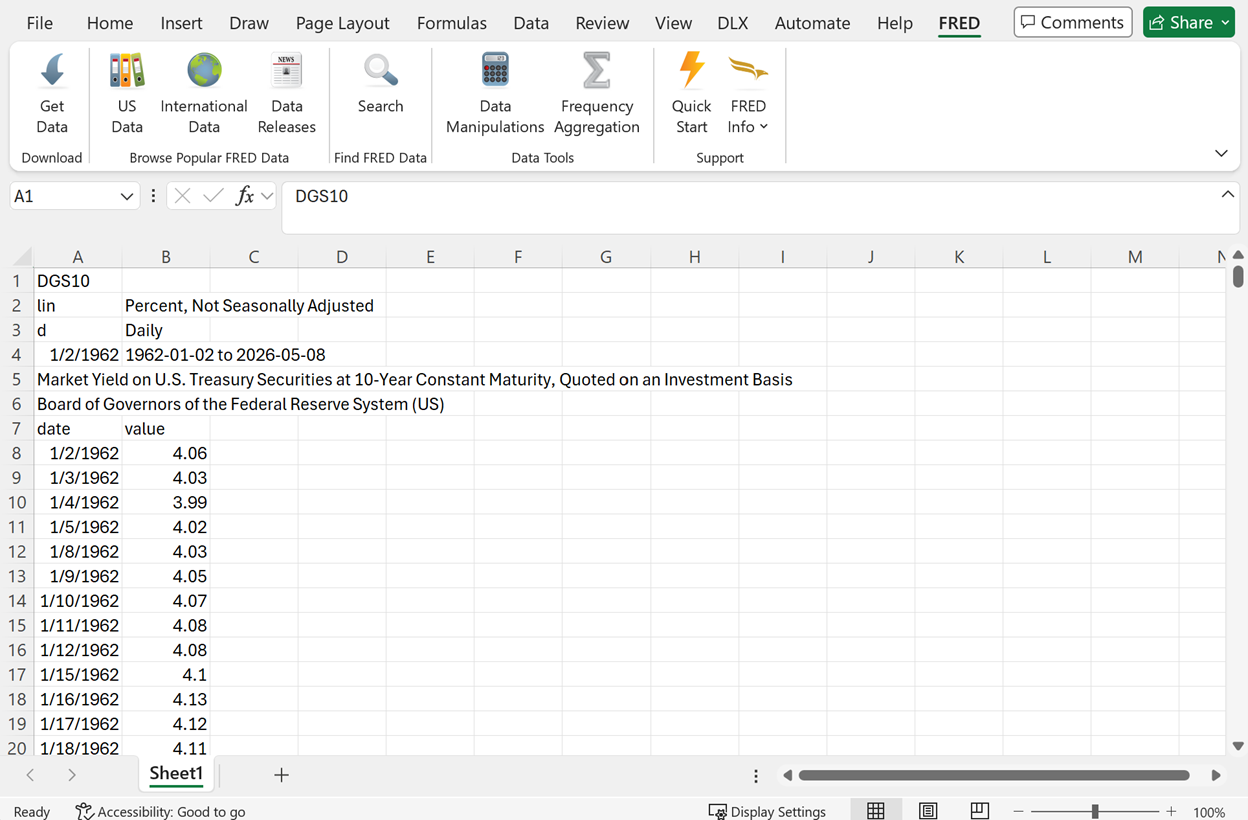Switch to Insert tab
The height and width of the screenshot is (820, 1248).
(x=181, y=23)
